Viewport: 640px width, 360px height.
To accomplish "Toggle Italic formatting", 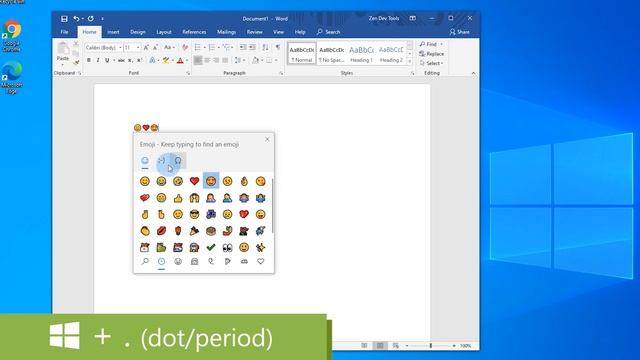I will [98, 60].
